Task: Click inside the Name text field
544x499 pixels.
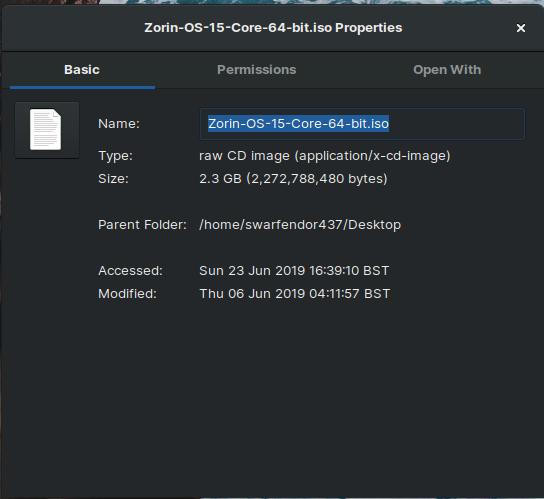Action: tap(362, 124)
